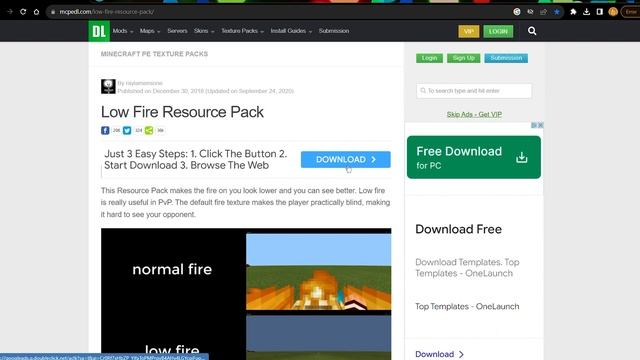Open the browser extensions puzzle icon
Image resolution: width=640 pixels, height=360 pixels.
tap(573, 12)
